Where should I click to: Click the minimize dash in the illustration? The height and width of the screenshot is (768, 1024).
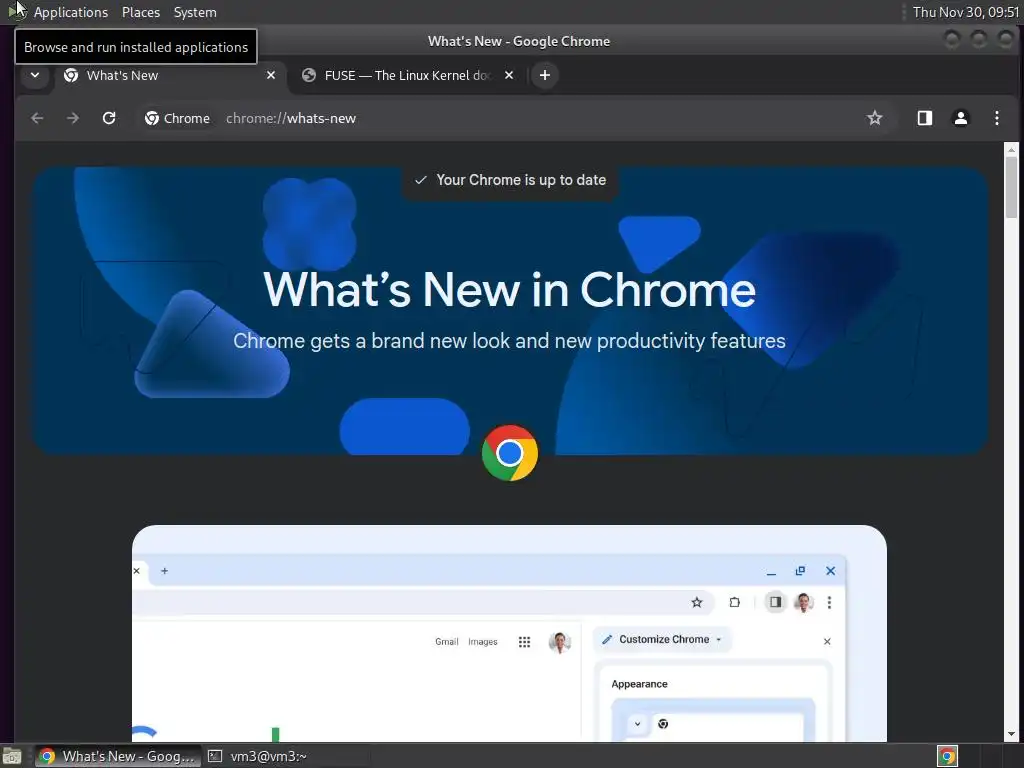771,573
